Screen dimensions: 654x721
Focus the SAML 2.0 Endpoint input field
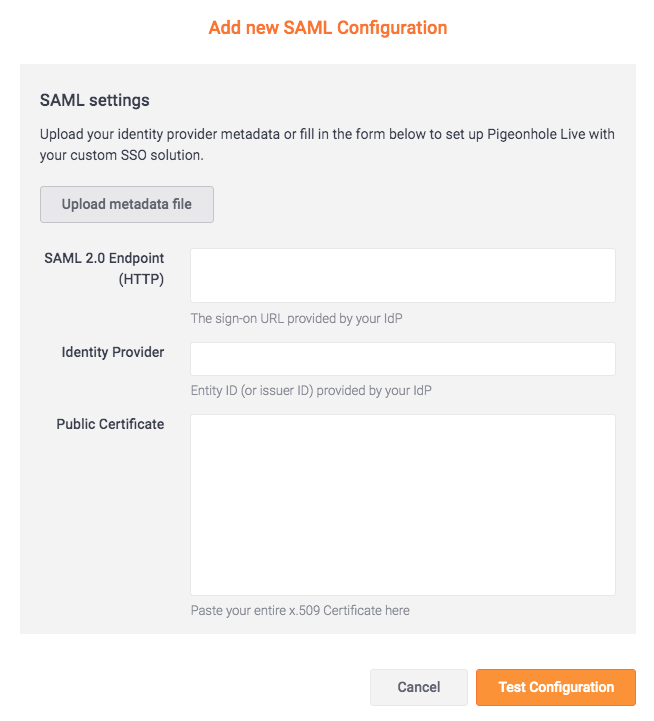coord(402,275)
